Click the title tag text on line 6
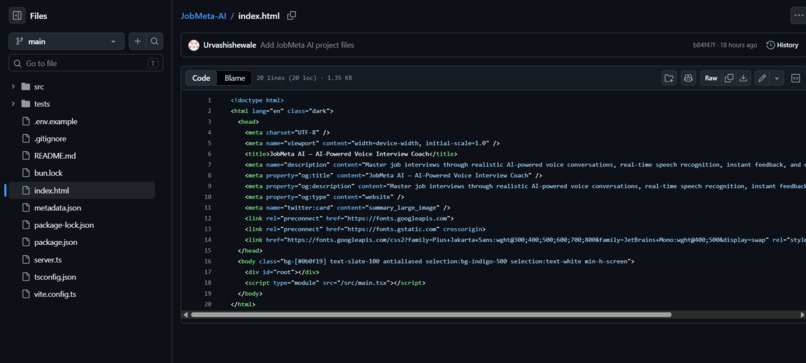Viewport: 806px width, 363px height. pos(351,154)
